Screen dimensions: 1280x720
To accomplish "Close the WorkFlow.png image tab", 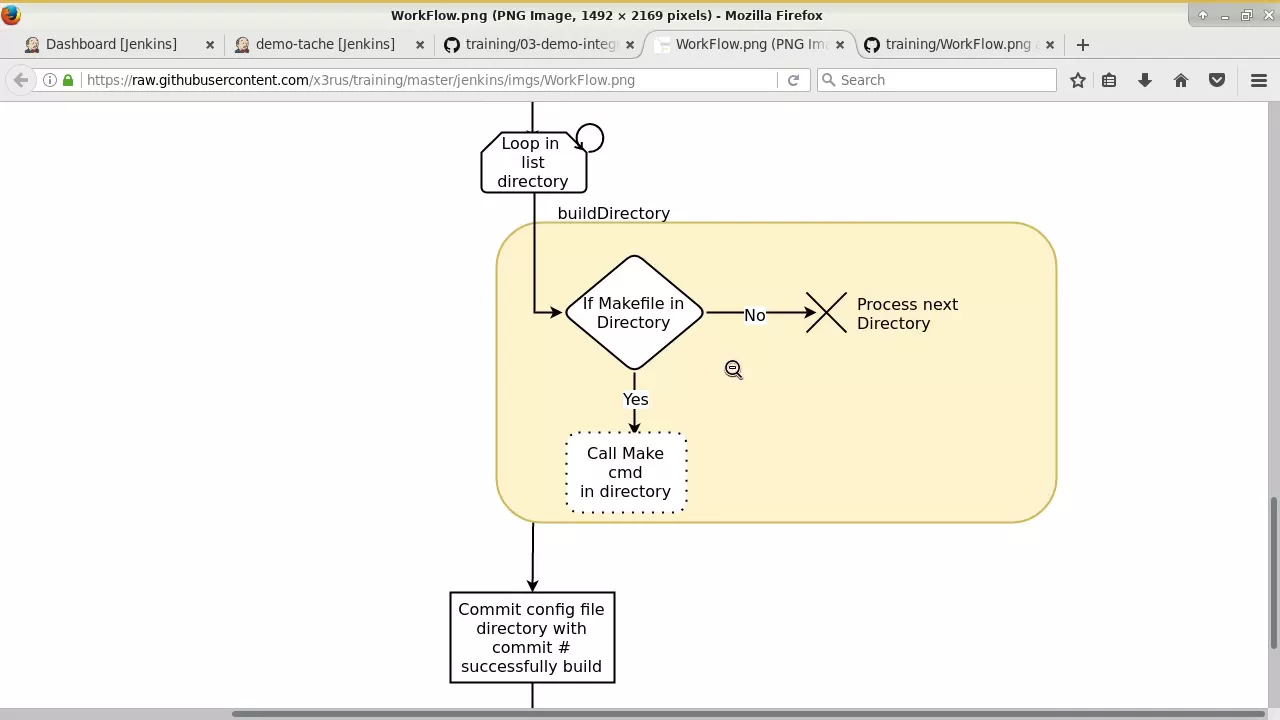I will click(840, 44).
